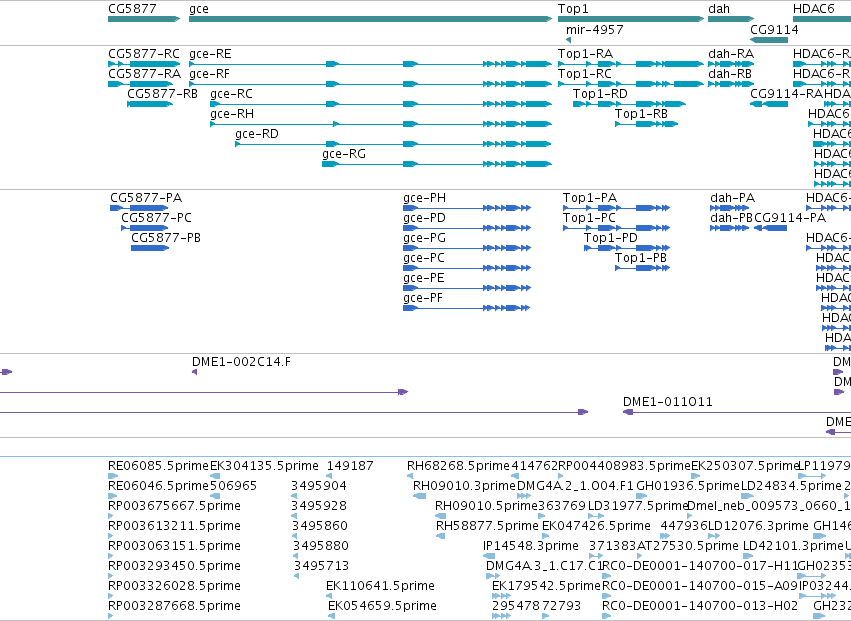Open transcript CG5877-RA

click(144, 74)
